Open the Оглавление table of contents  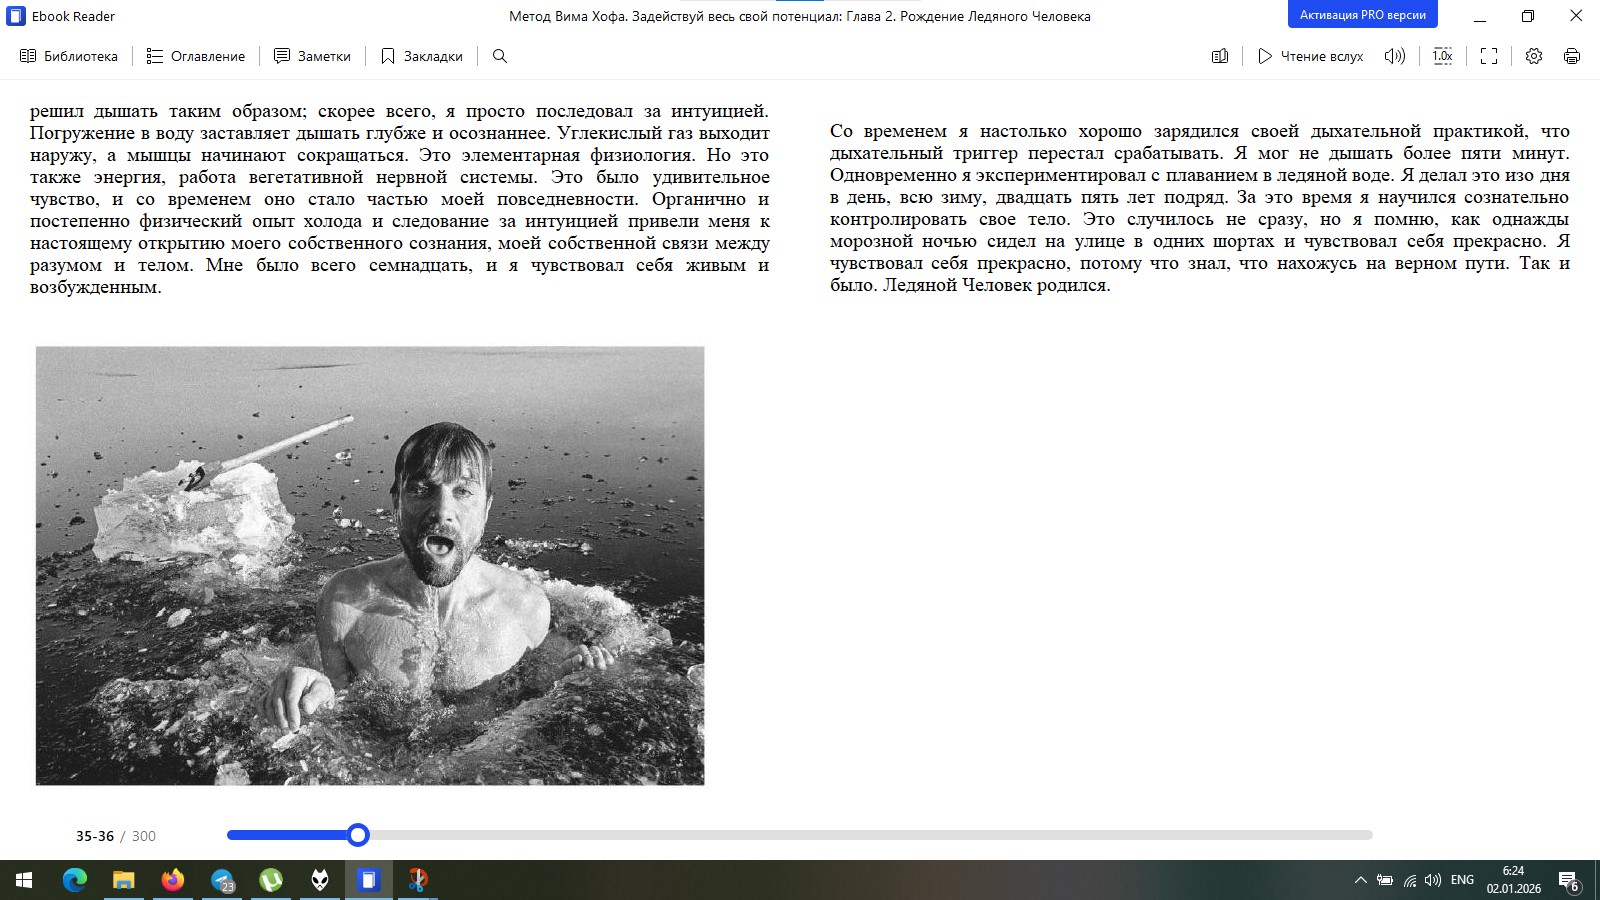[x=196, y=56]
